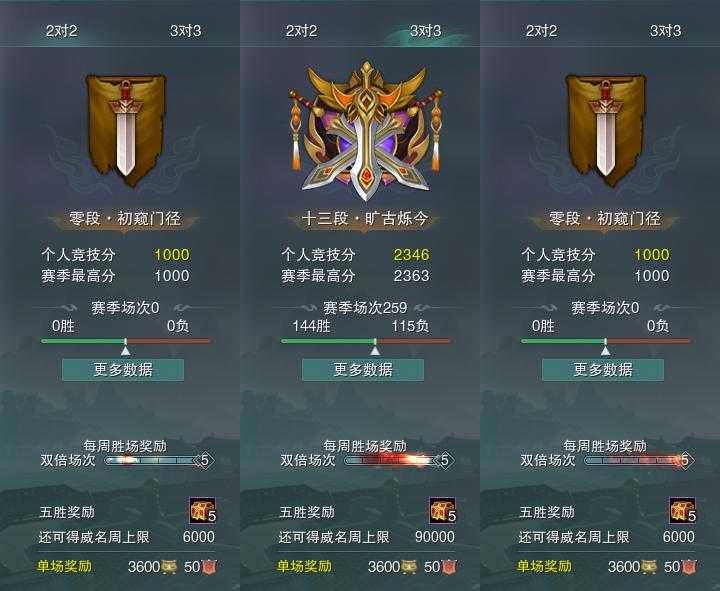
Task: Open the 五胜奖励 chest in right panel
Action: click(x=683, y=510)
